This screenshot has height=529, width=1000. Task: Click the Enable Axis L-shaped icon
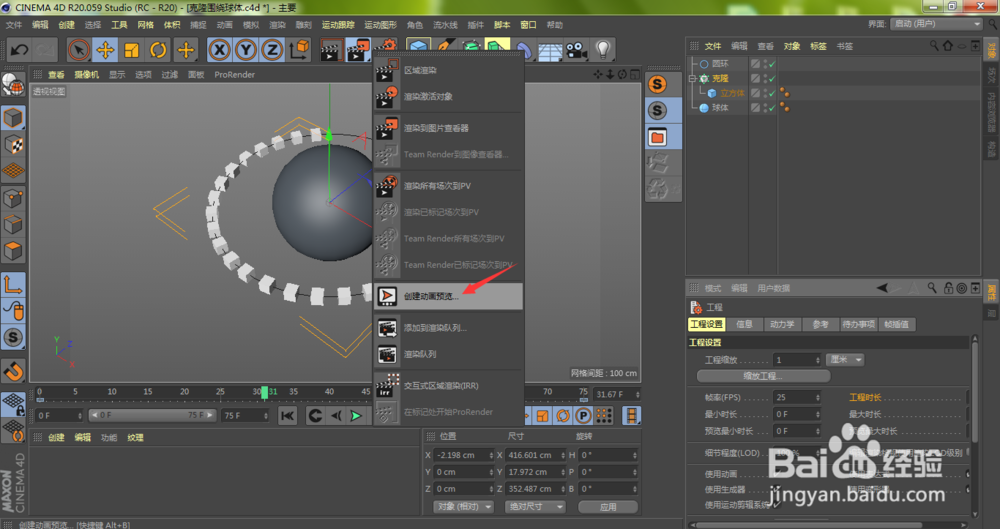click(x=13, y=285)
